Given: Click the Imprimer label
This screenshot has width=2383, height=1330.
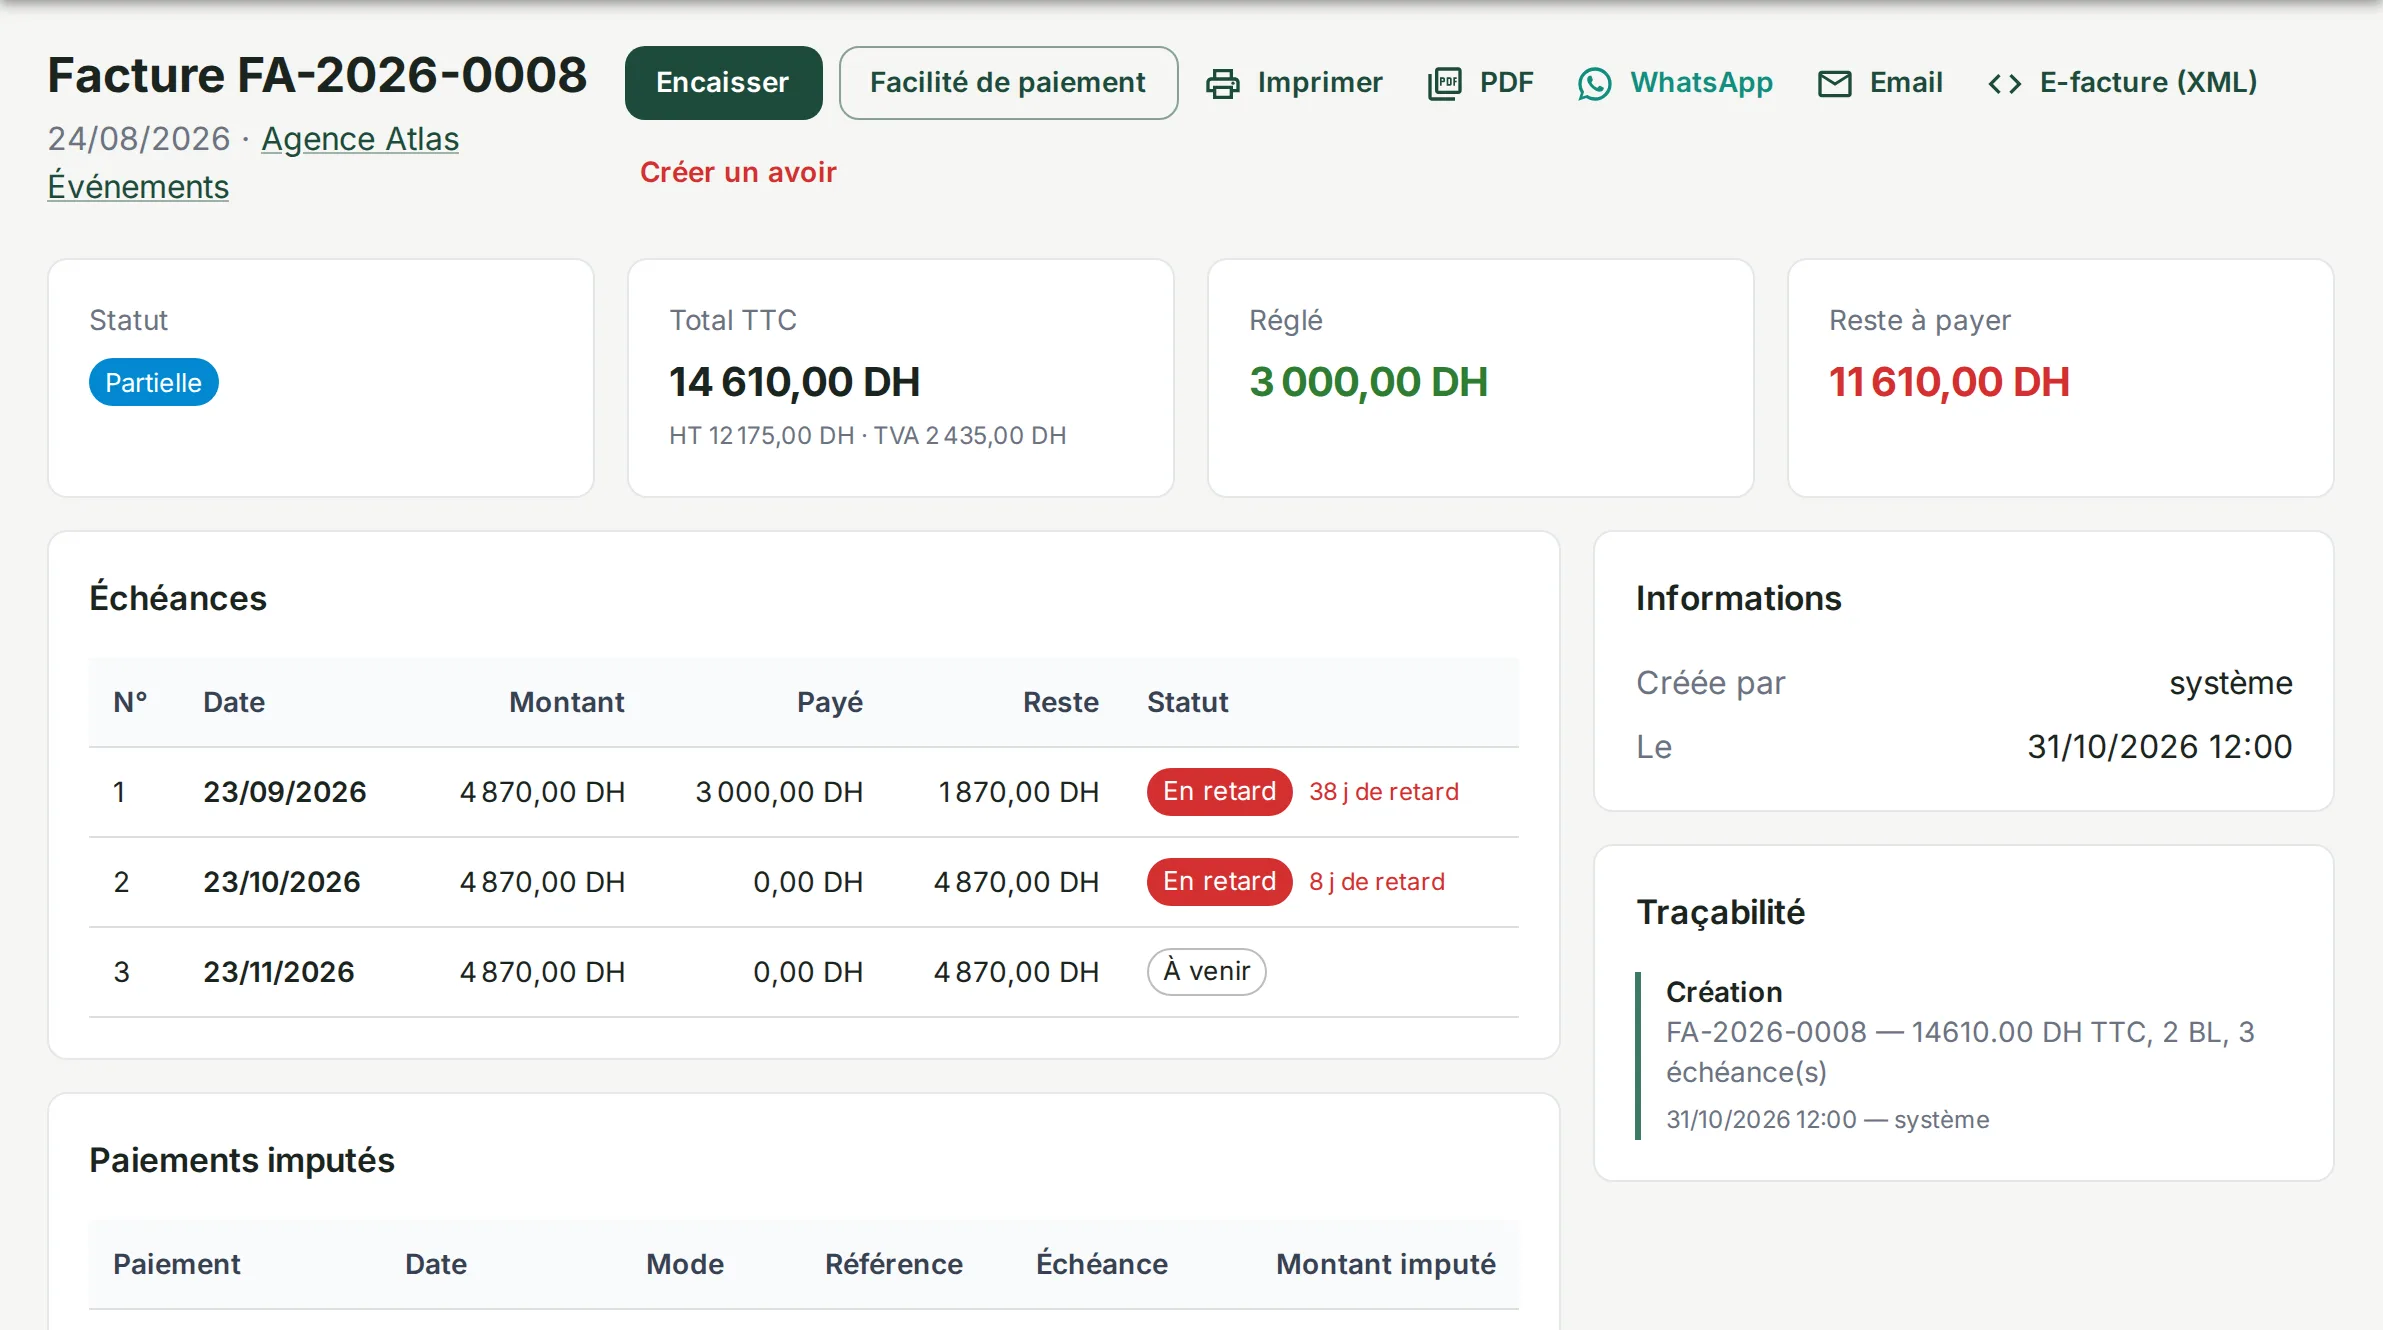Looking at the screenshot, I should pos(1320,82).
